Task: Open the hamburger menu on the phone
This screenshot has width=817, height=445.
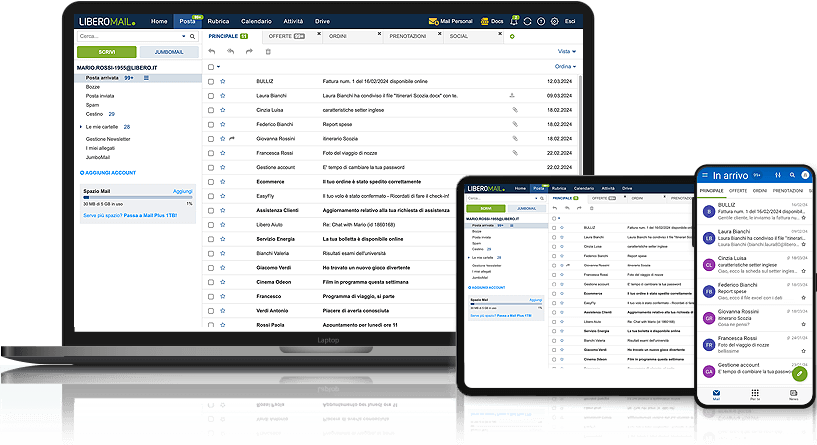Action: pyautogui.click(x=703, y=175)
